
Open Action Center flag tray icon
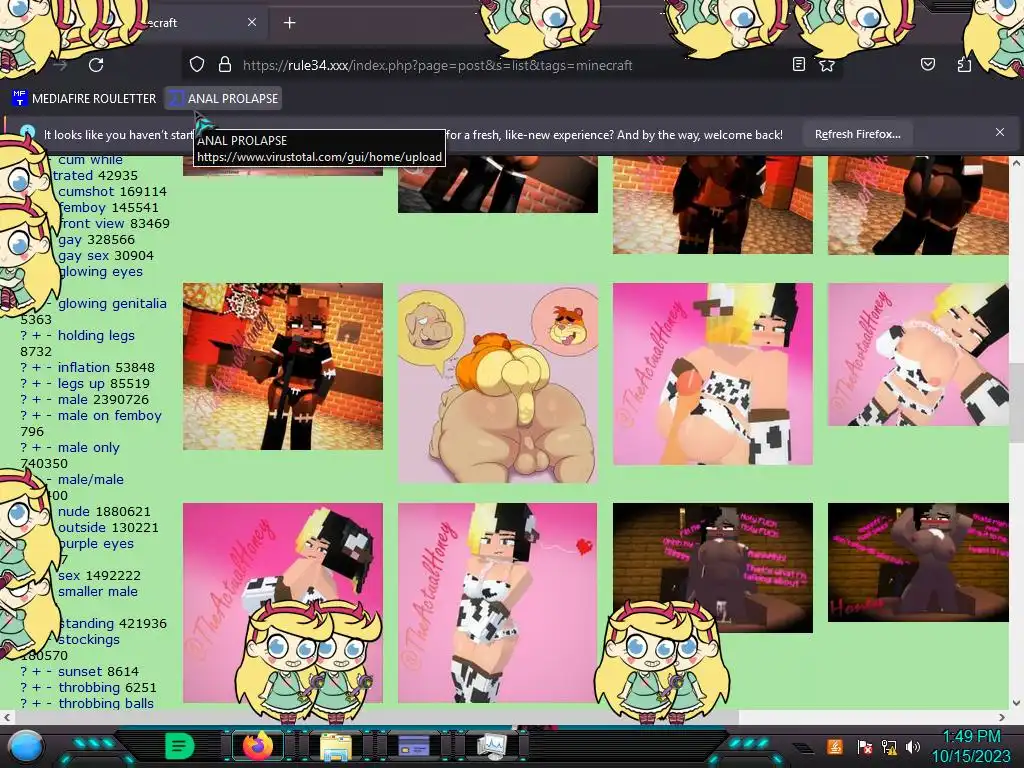(864, 746)
